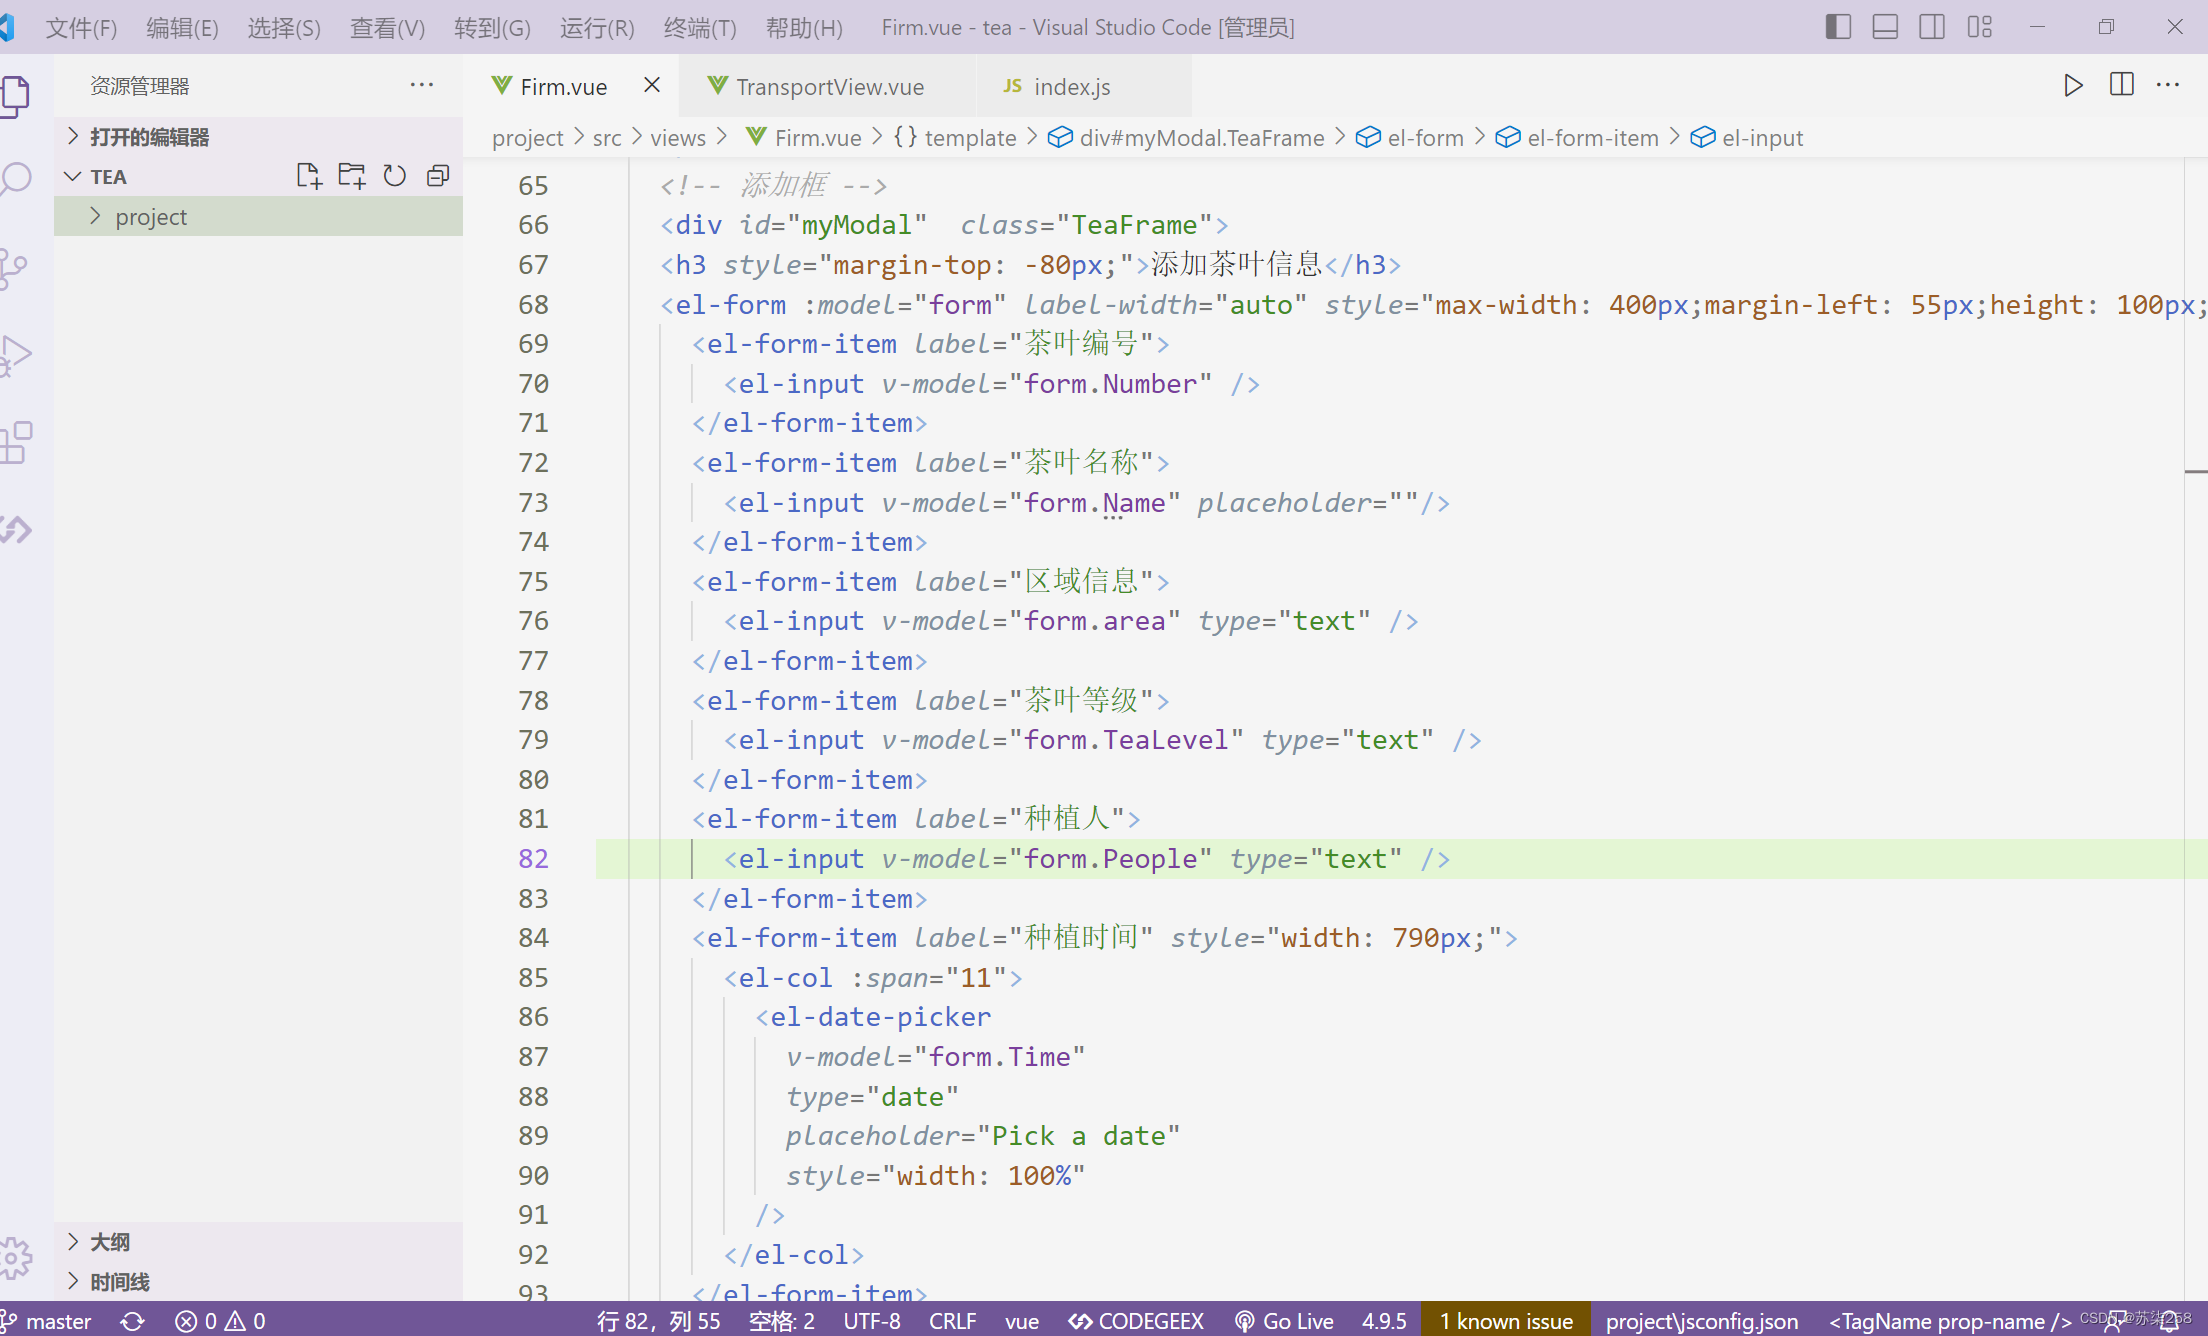Click the 1 known issue status item
Viewport: 2208px width, 1336px height.
click(1506, 1321)
